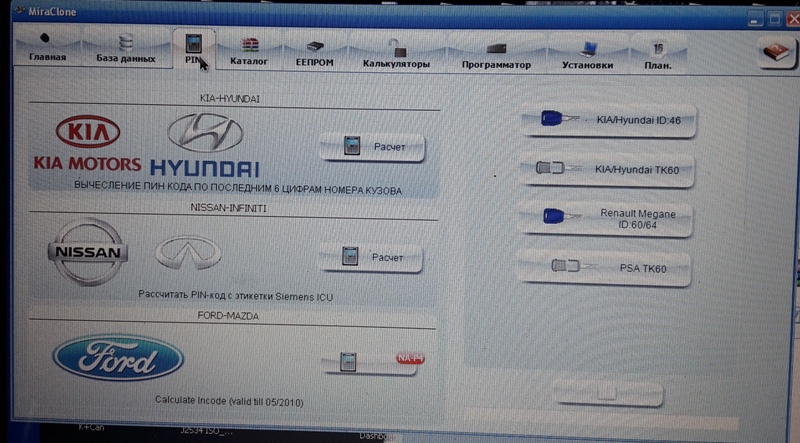800x443 pixels.
Task: Click the Каталог archive icon
Action: point(249,44)
